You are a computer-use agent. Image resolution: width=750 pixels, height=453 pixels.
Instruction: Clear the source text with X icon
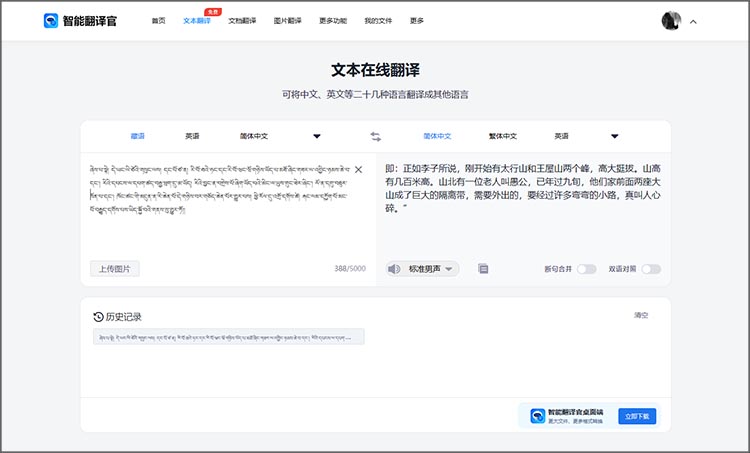(359, 169)
